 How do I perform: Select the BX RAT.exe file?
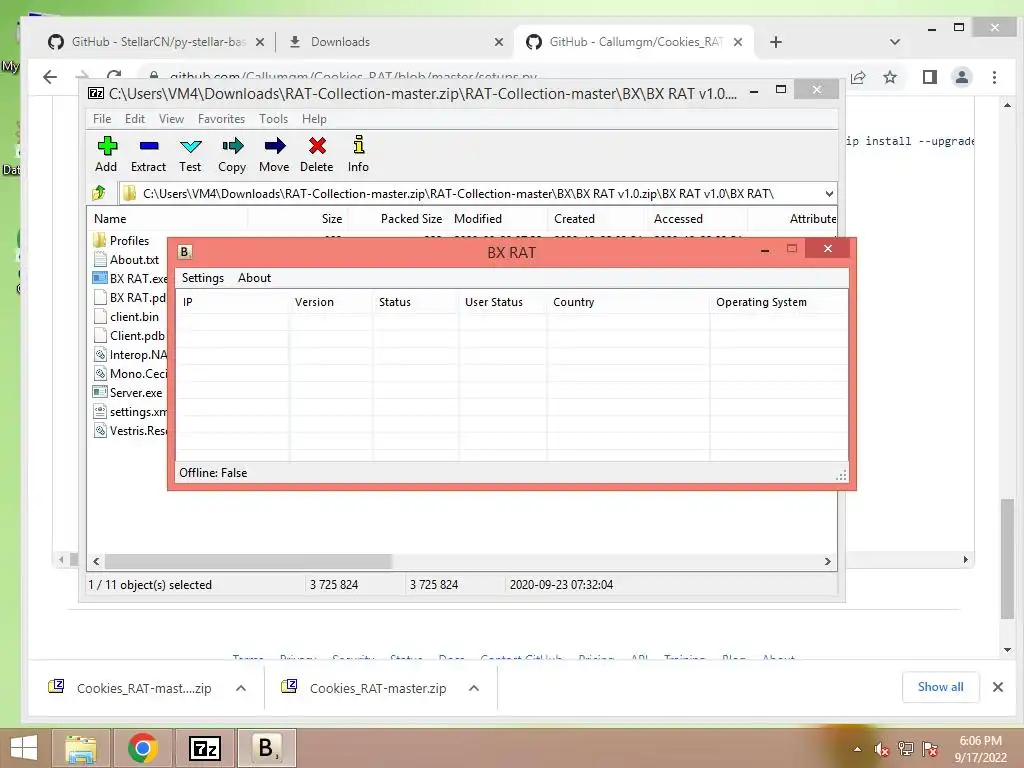[130, 278]
